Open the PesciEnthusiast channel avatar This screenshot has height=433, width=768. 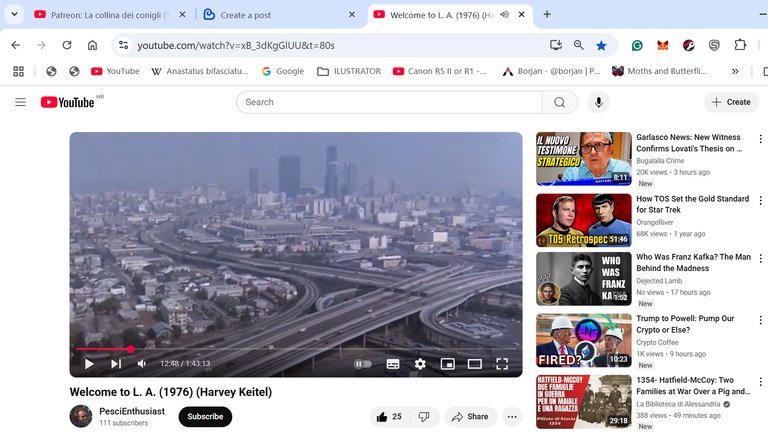81,416
